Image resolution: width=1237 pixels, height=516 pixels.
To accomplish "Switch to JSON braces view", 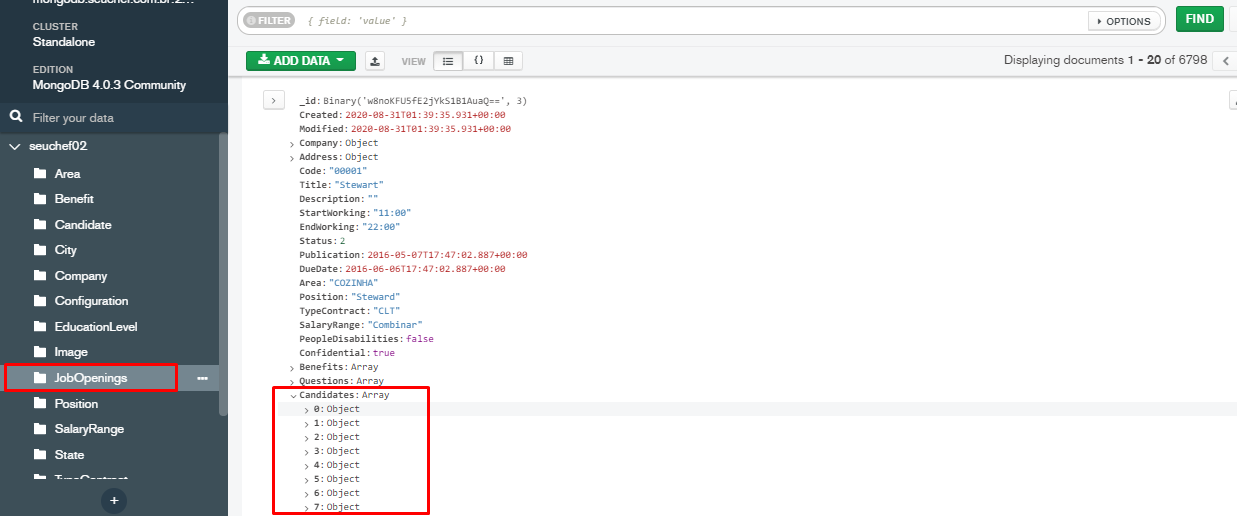I will click(x=478, y=61).
